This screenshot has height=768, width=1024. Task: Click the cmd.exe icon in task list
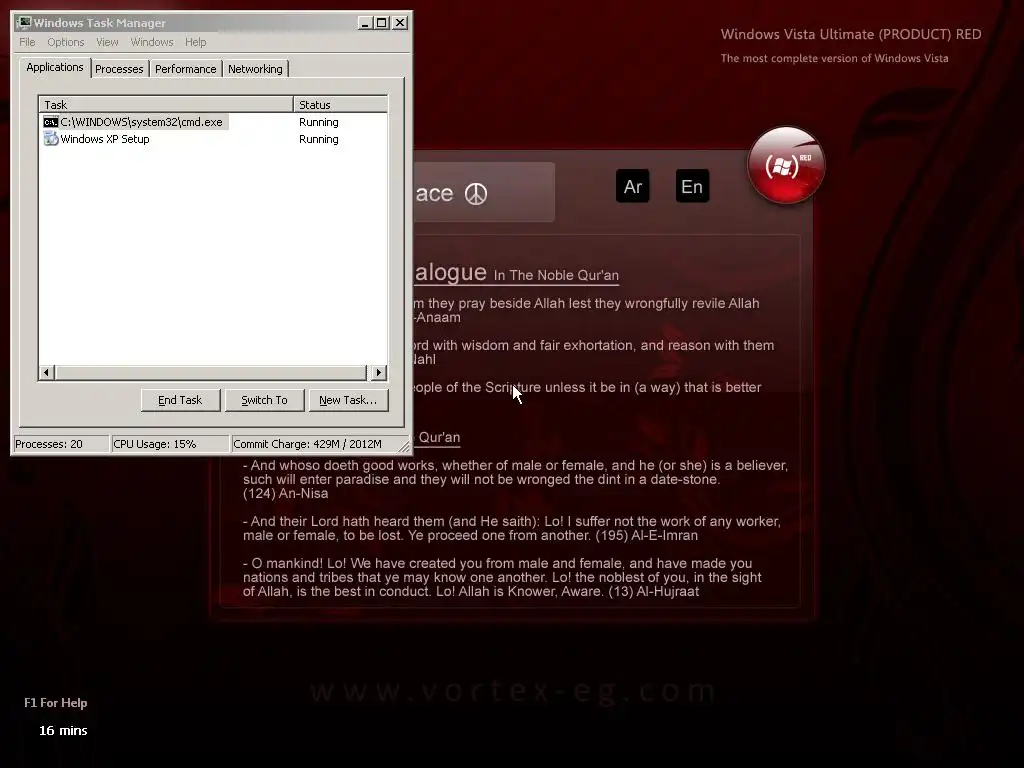(x=50, y=122)
